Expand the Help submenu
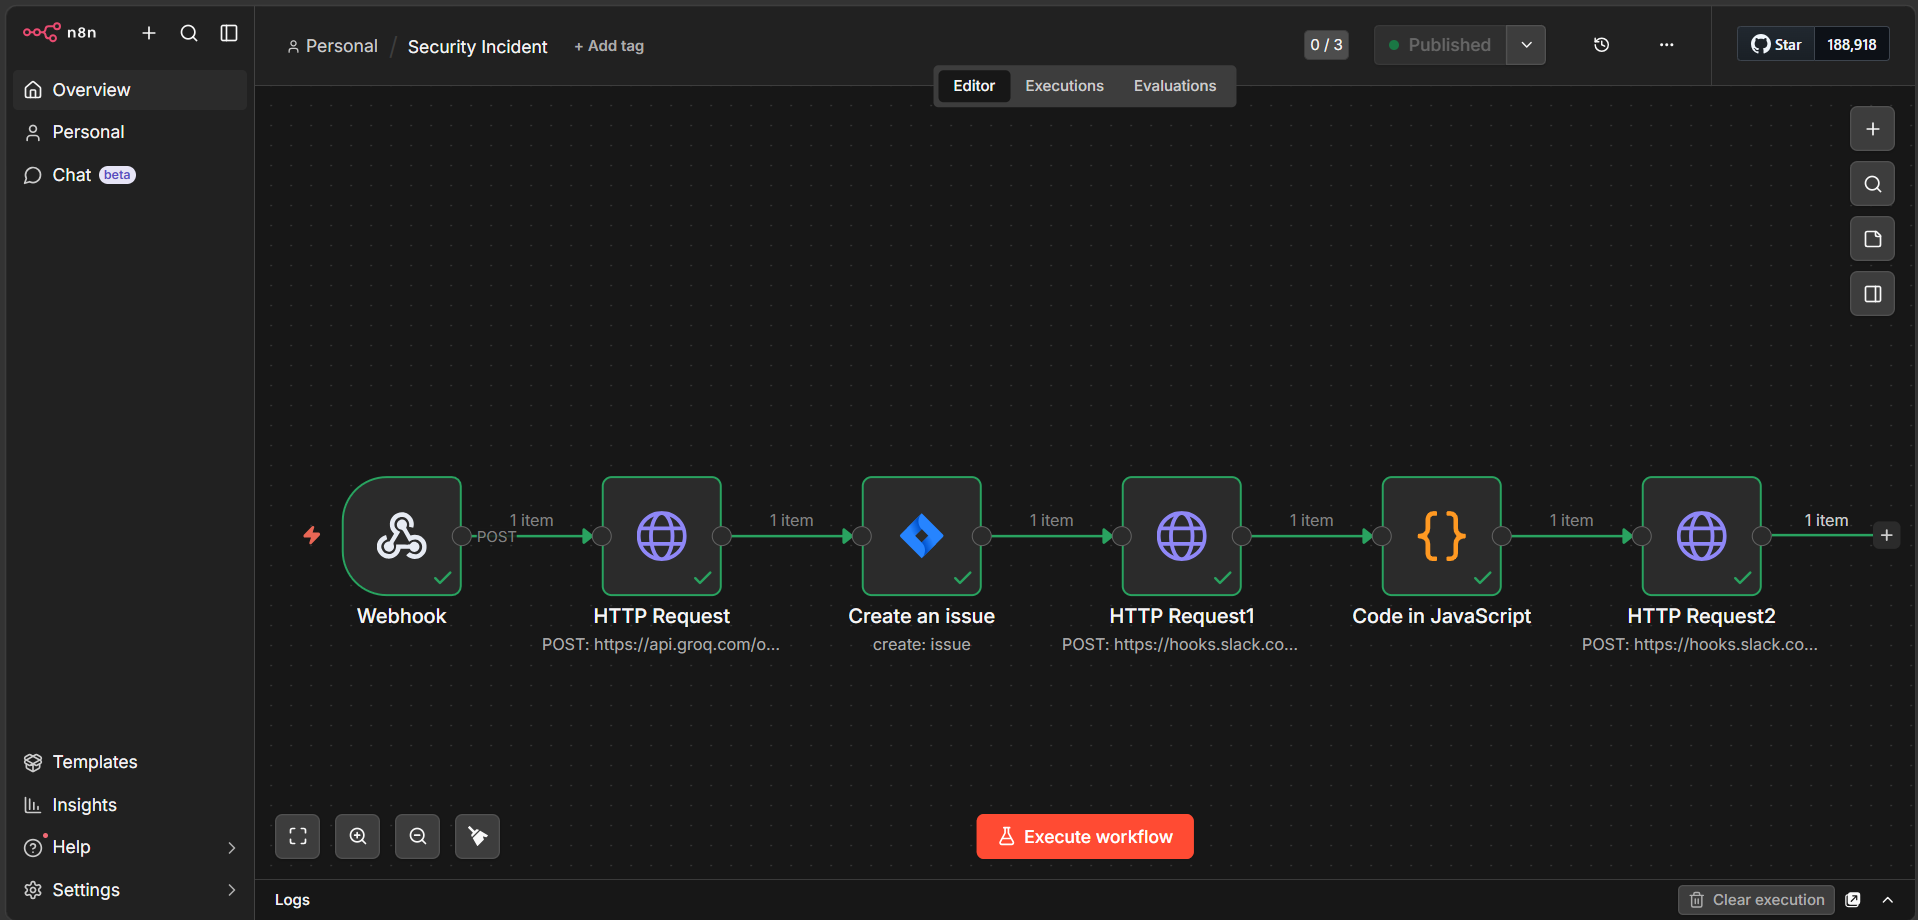Image resolution: width=1918 pixels, height=920 pixels. pyautogui.click(x=232, y=848)
